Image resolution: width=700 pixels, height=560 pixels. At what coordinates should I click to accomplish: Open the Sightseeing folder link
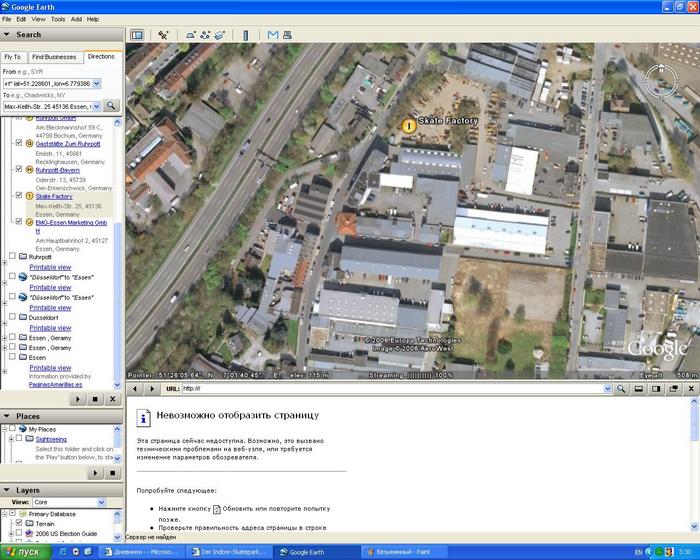point(51,439)
